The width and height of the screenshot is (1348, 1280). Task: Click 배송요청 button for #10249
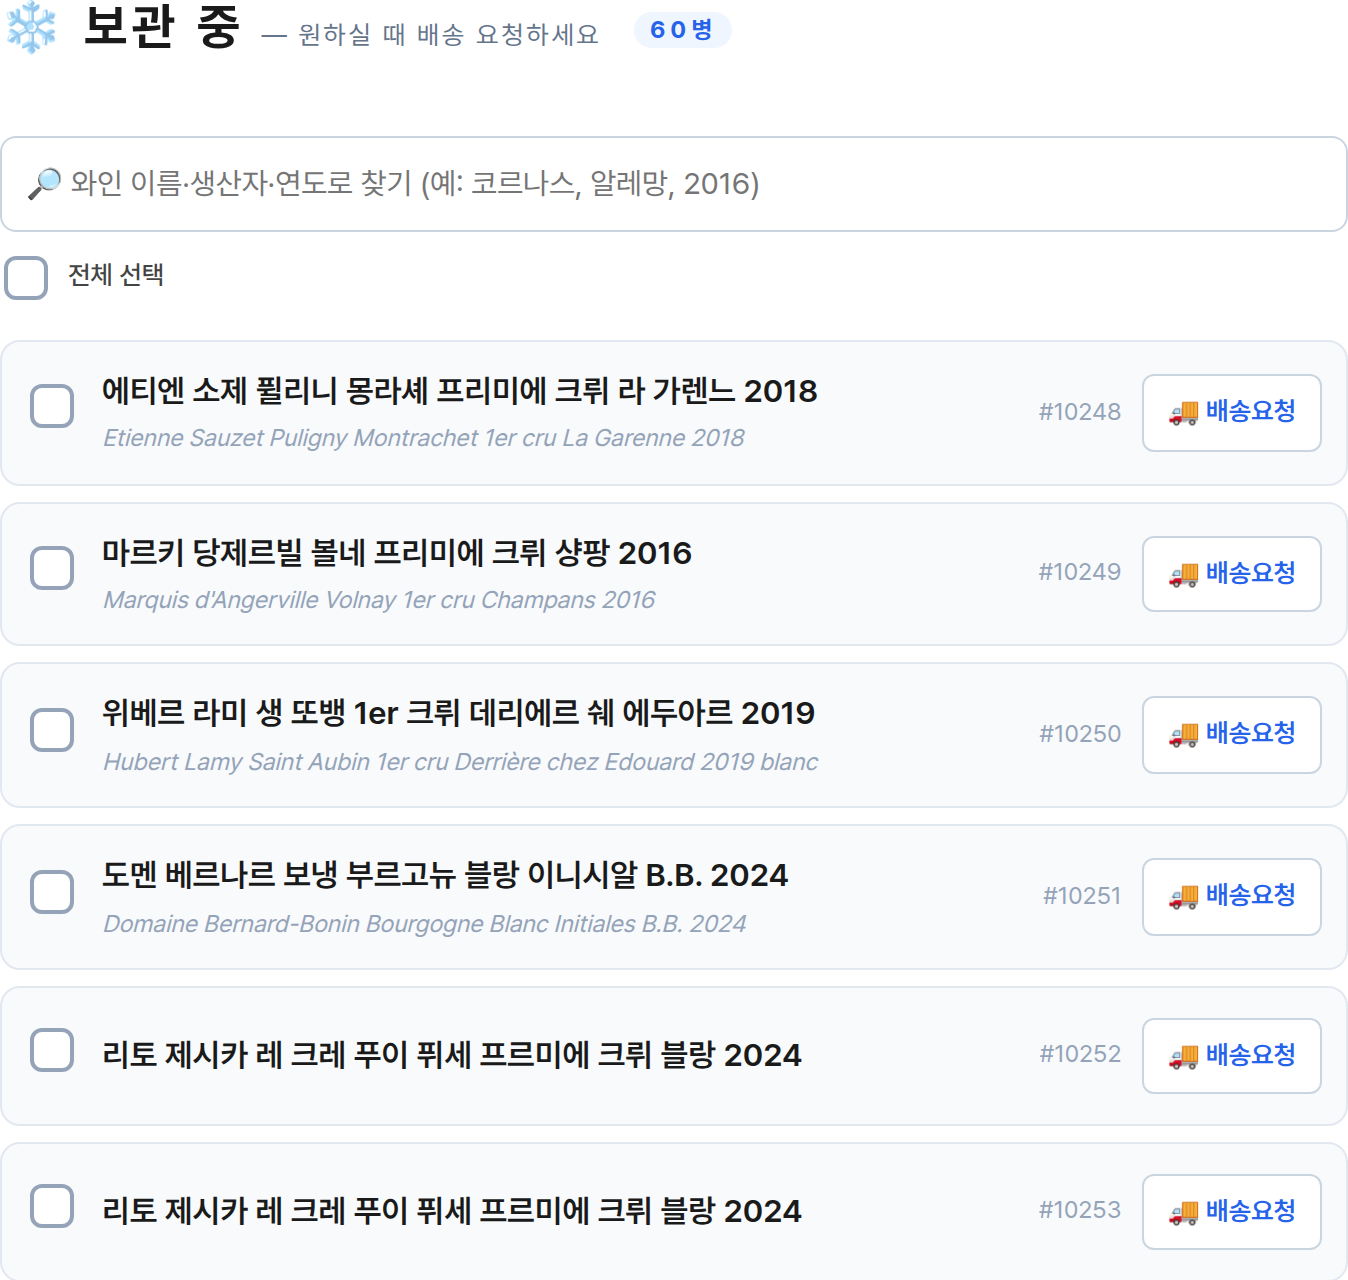click(x=1232, y=574)
